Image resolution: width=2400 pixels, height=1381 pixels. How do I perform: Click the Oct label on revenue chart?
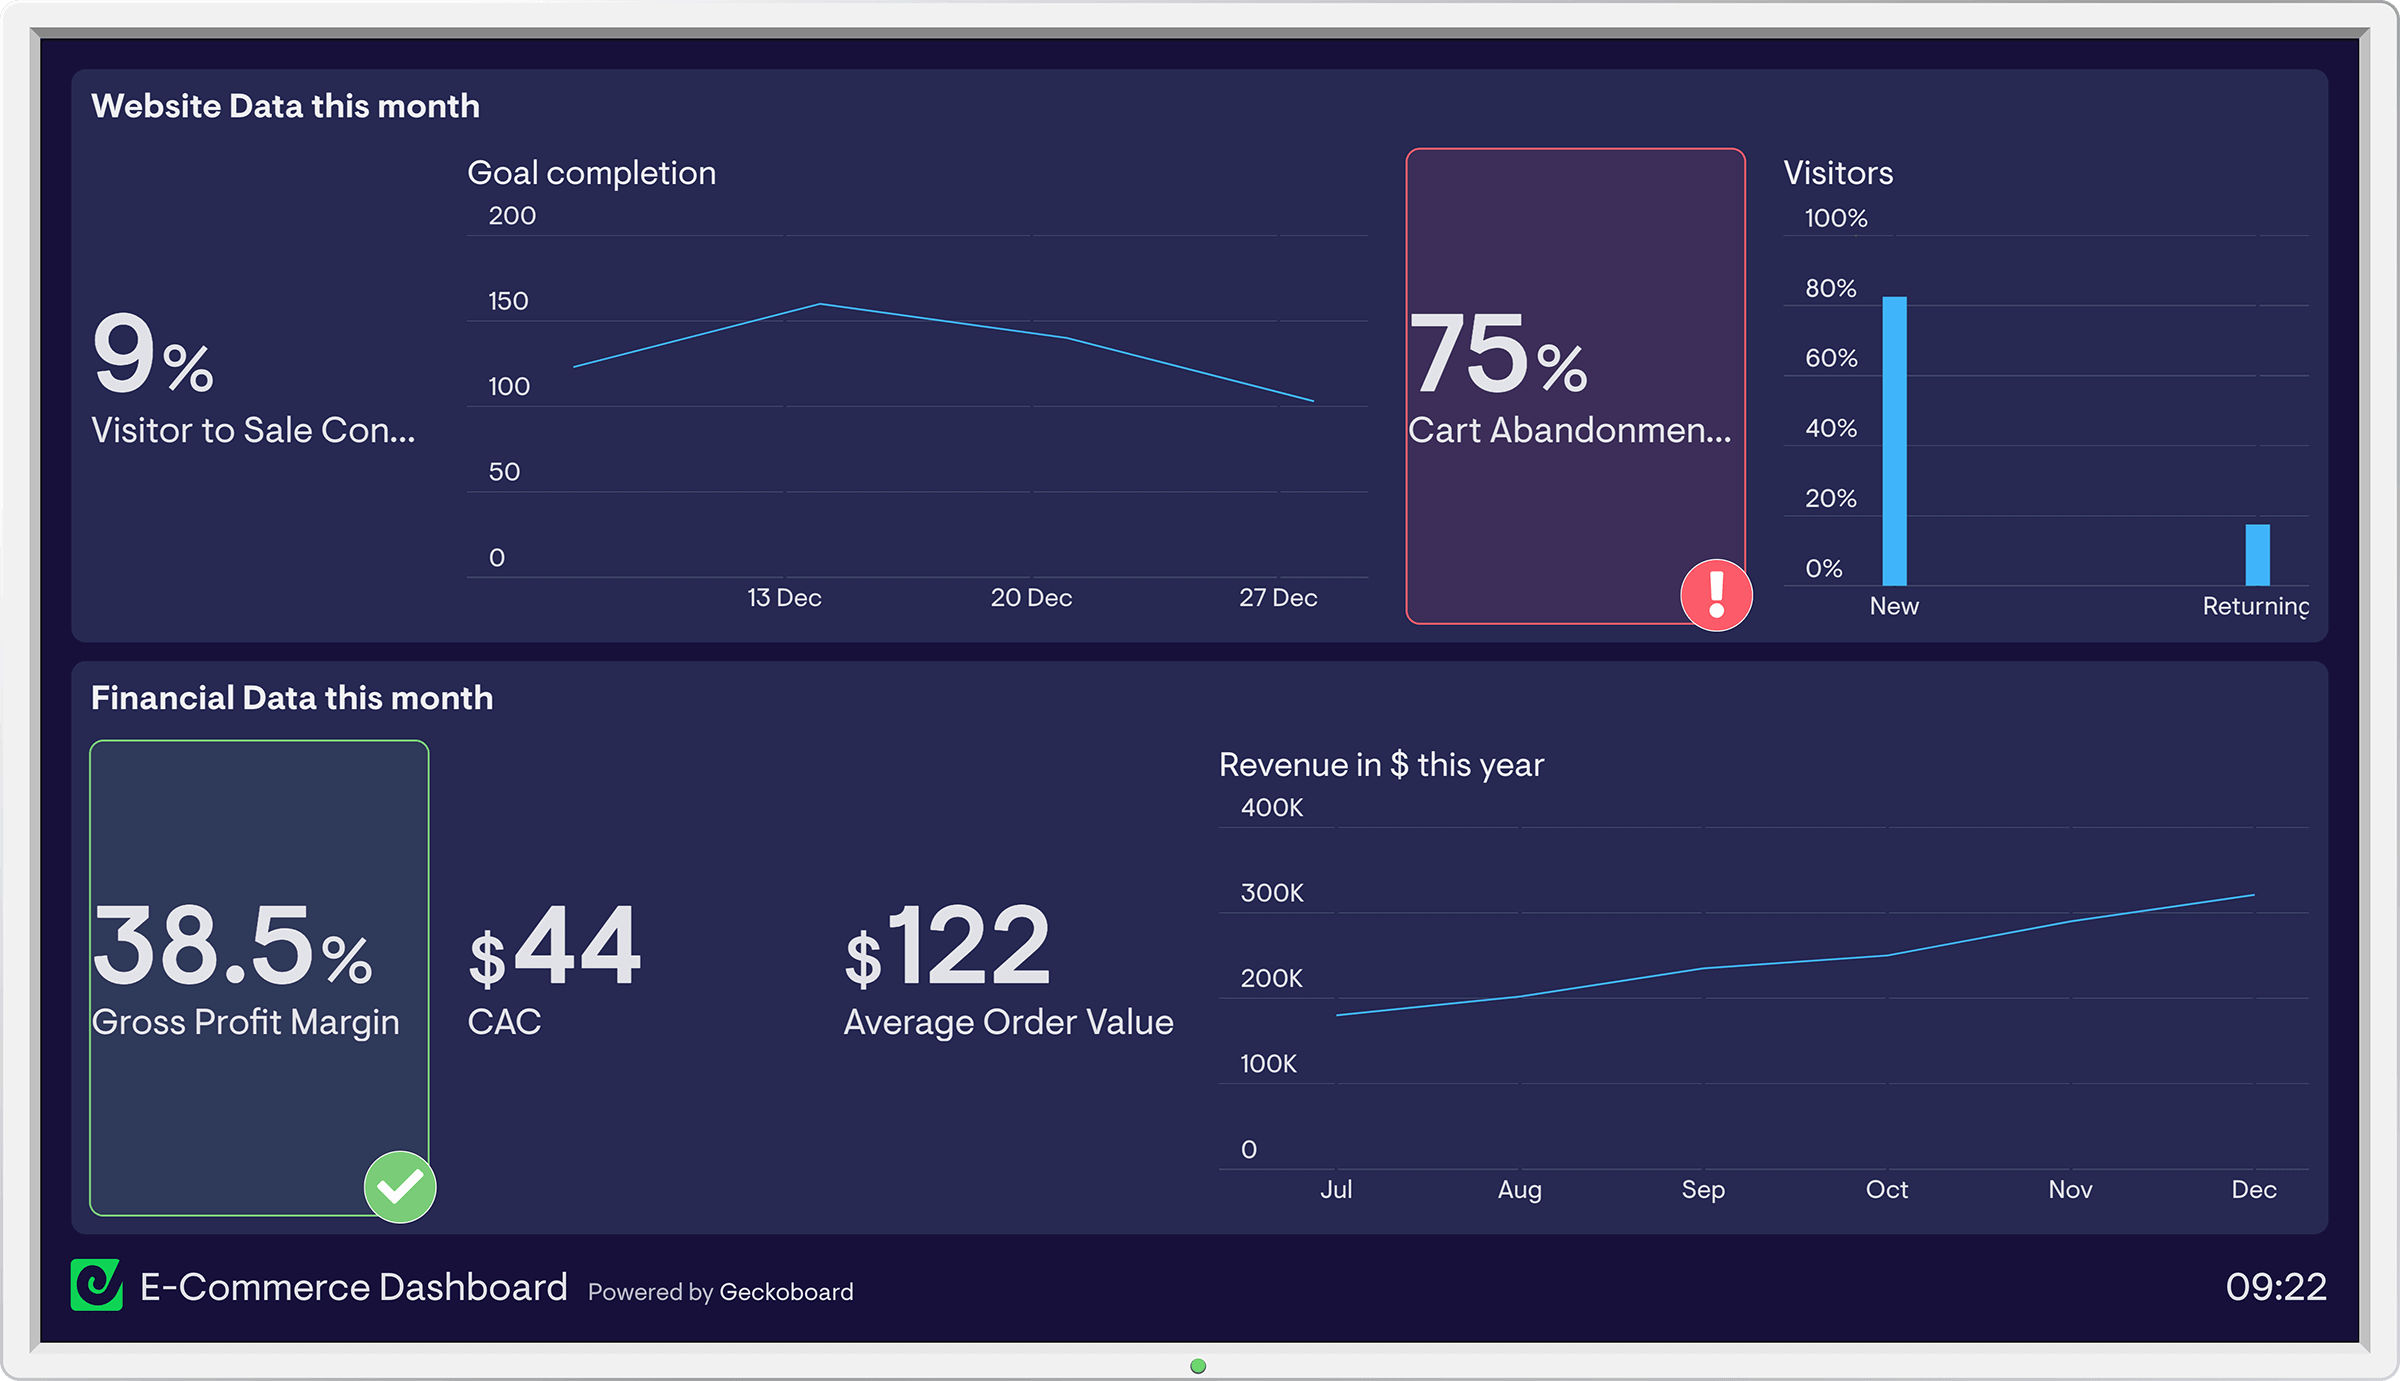1887,1190
